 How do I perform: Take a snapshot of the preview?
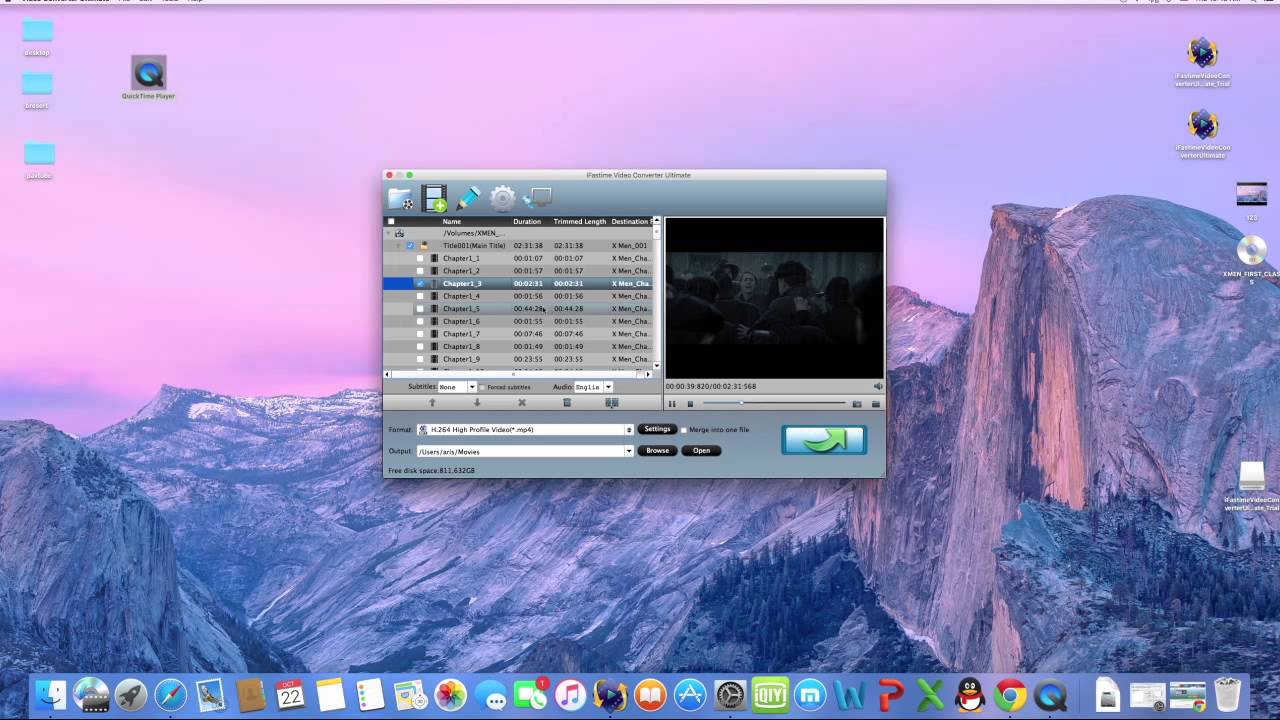click(x=857, y=404)
